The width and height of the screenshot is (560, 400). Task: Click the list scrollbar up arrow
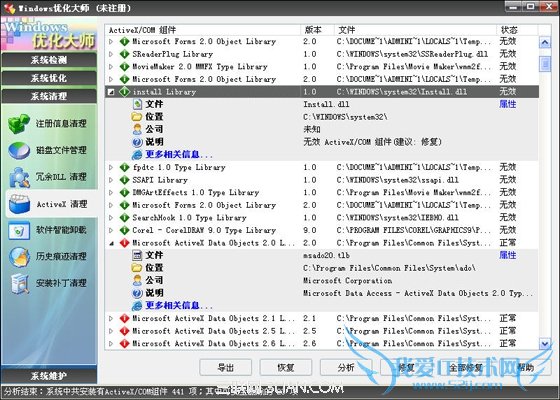click(x=545, y=43)
